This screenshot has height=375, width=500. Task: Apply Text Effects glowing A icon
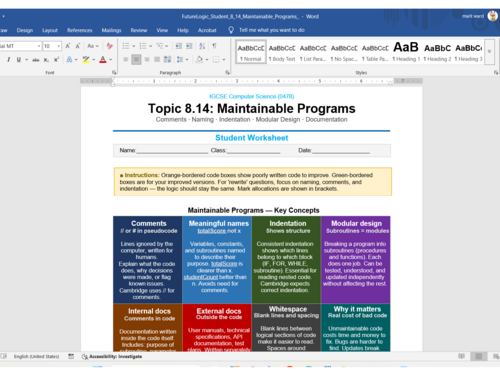(69, 60)
